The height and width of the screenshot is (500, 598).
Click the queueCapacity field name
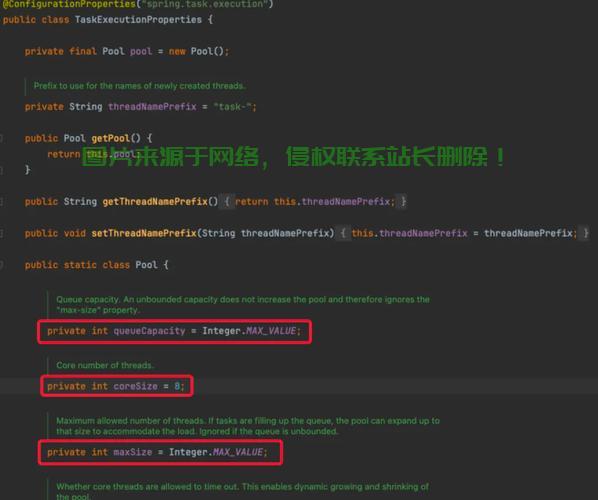pyautogui.click(x=150, y=331)
